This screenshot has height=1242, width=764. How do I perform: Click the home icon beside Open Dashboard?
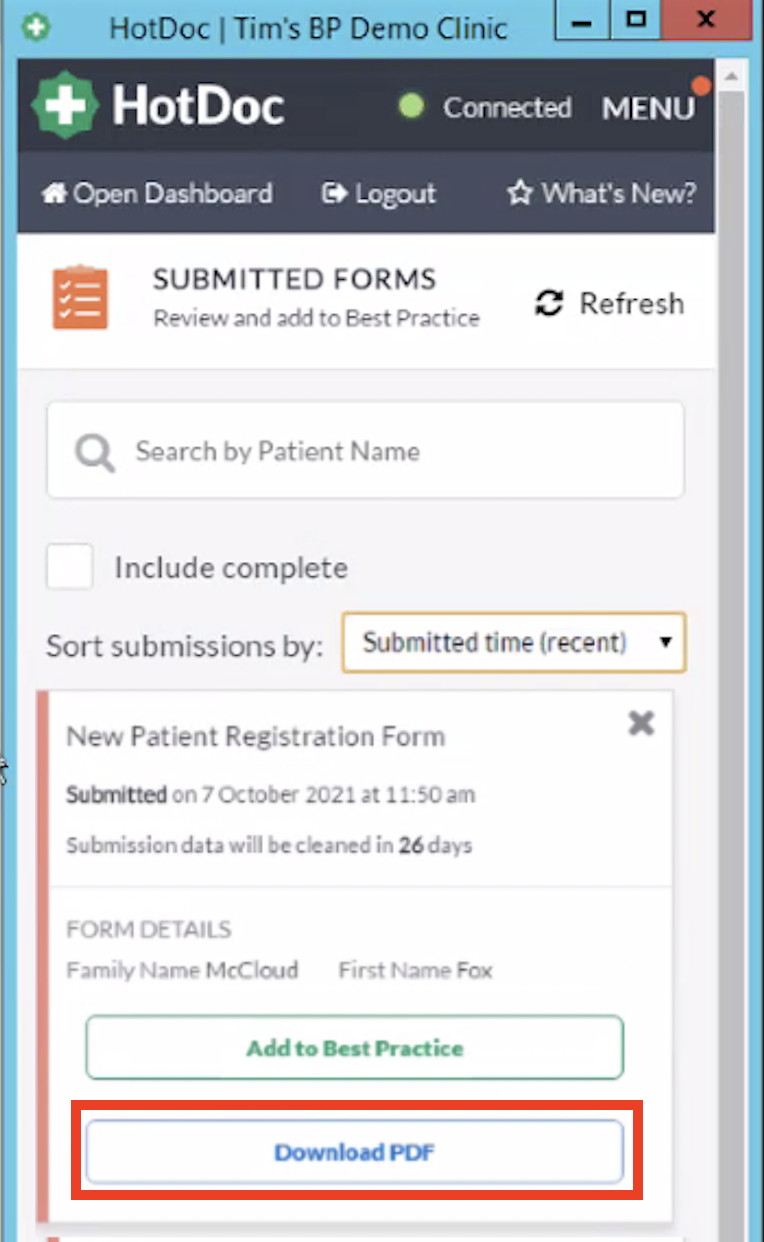pos(54,194)
